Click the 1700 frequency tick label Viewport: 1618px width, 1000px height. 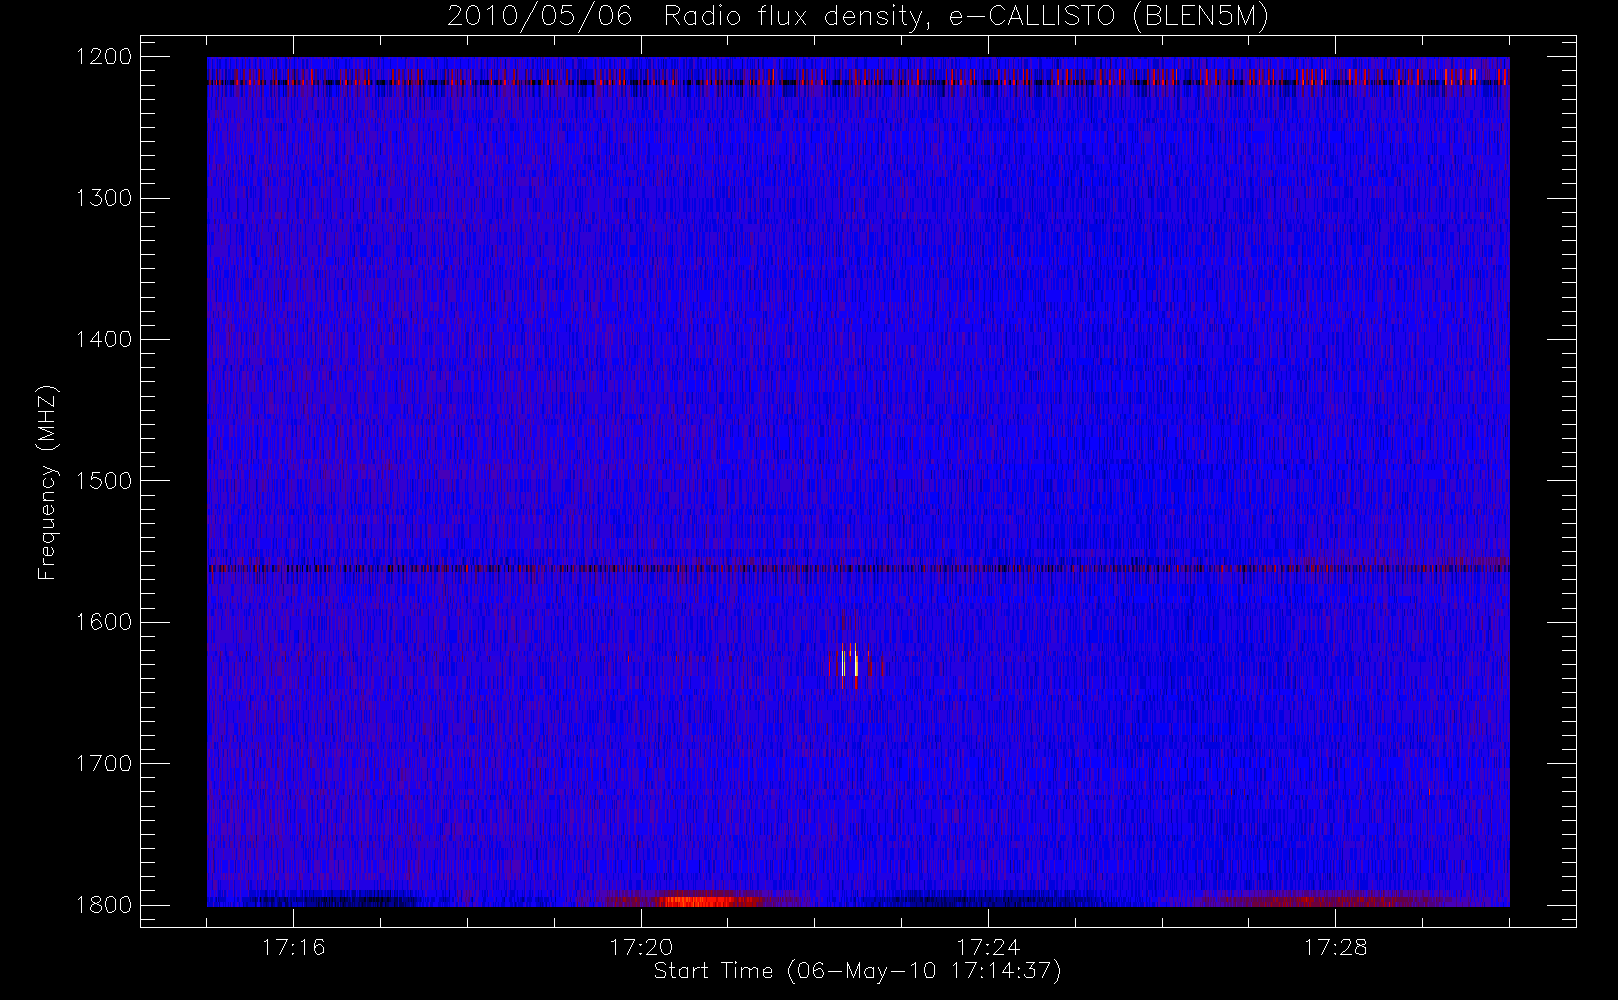coord(104,763)
